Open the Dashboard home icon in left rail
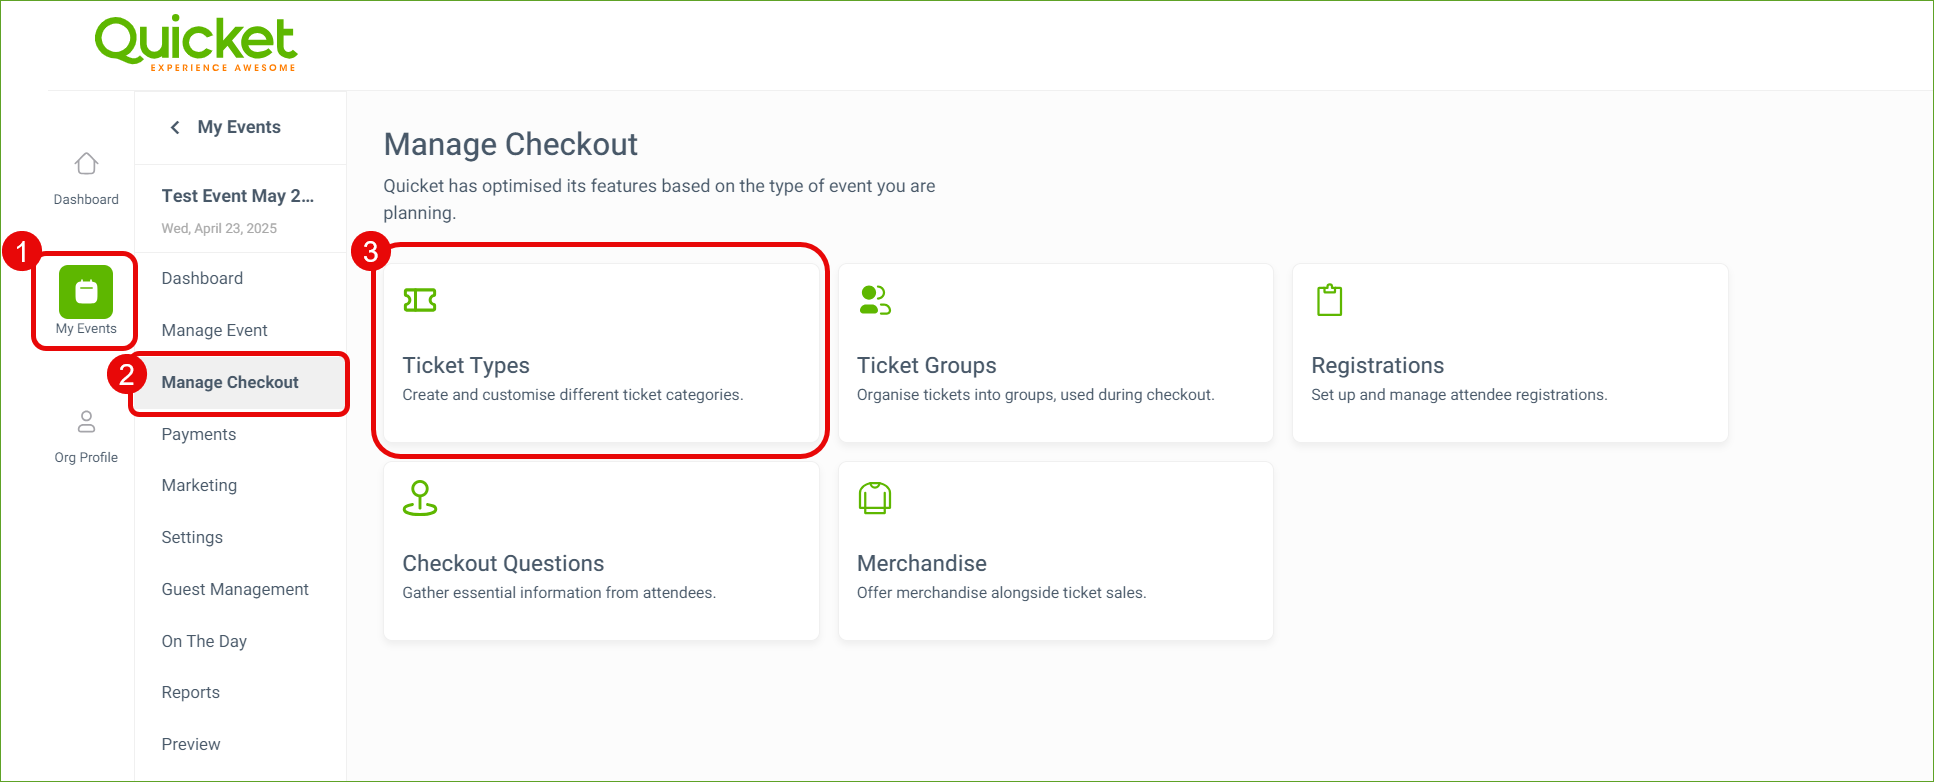The width and height of the screenshot is (1934, 782). click(x=86, y=163)
